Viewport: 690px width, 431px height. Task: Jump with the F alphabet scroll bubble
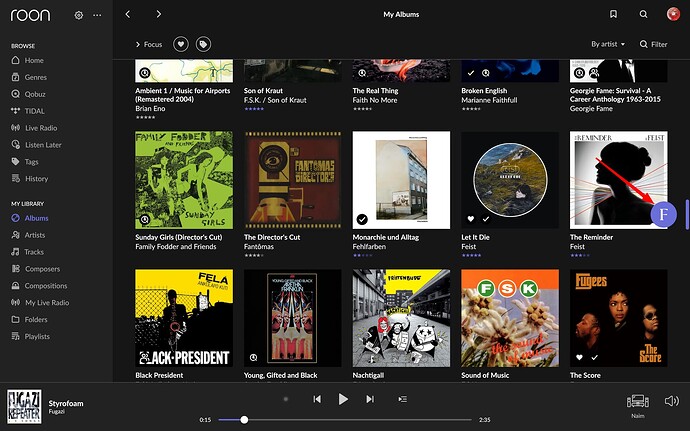click(663, 214)
